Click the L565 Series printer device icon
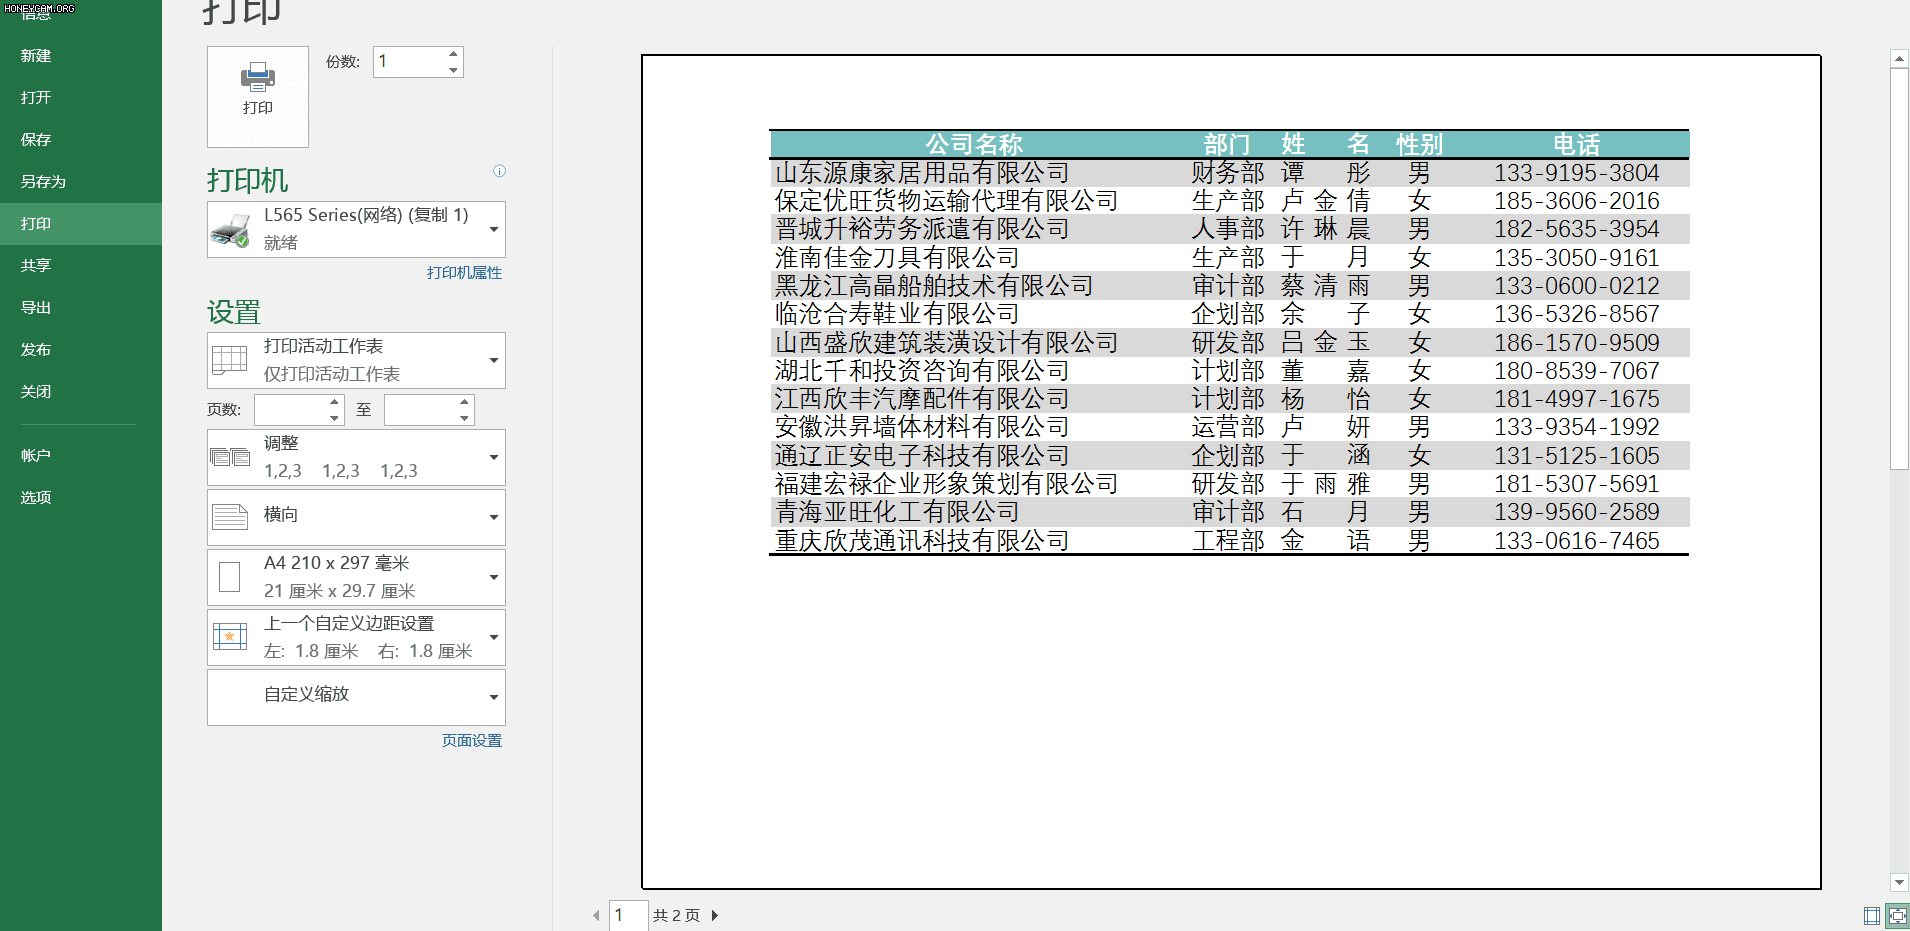The image size is (1910, 931). (230, 230)
